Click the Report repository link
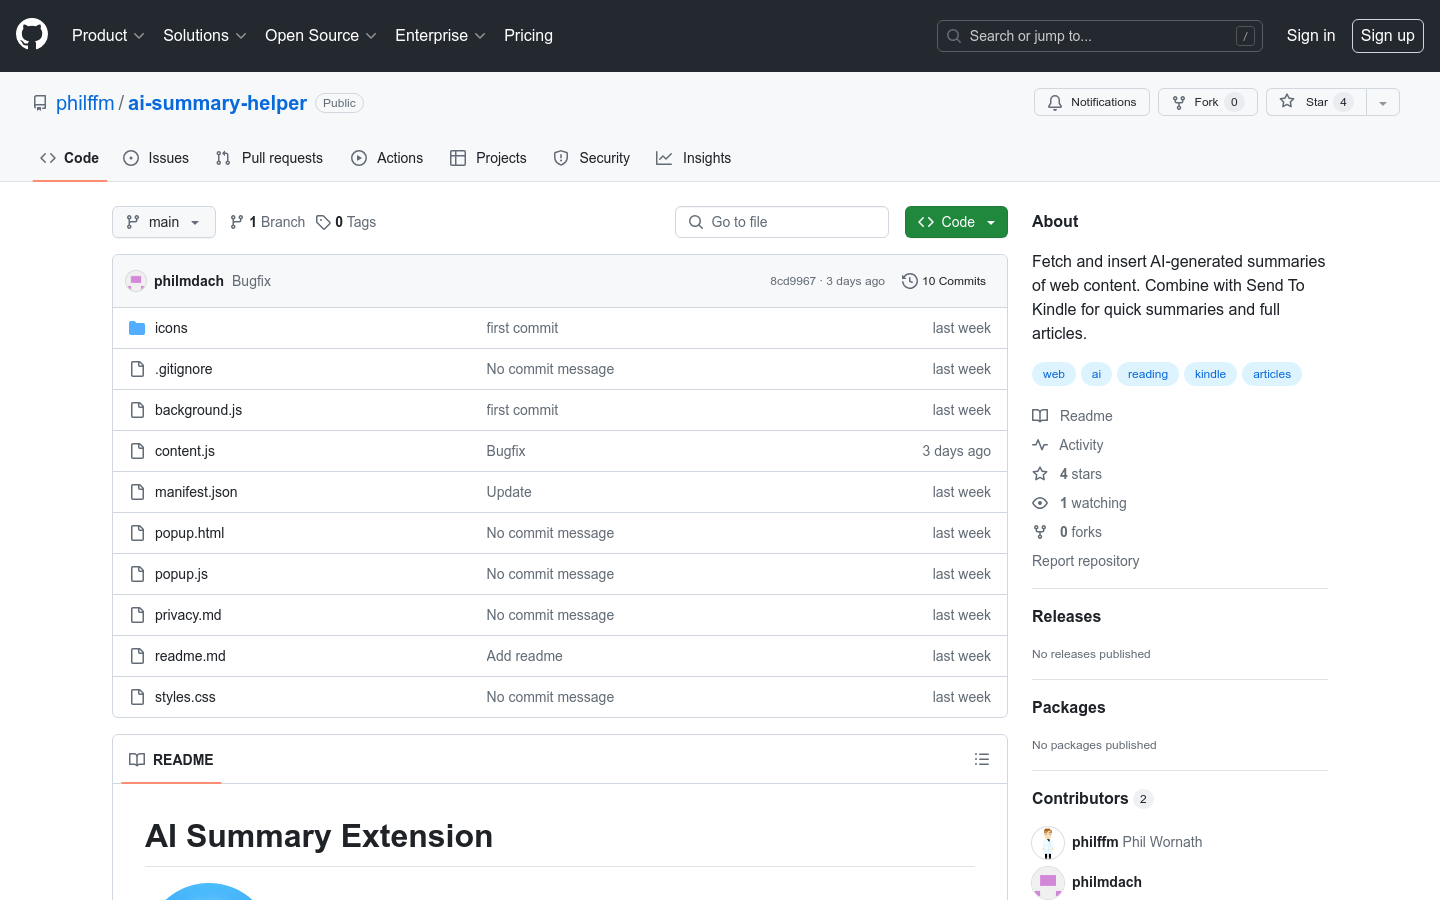Viewport: 1440px width, 900px height. pos(1085,561)
